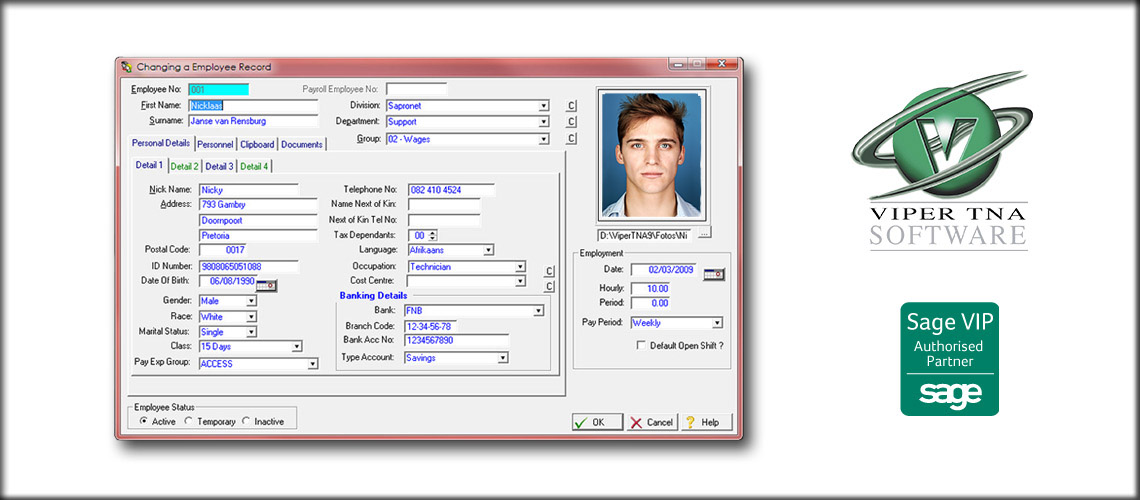The height and width of the screenshot is (500, 1140).
Task: Click the ID Number field
Action: (249, 267)
